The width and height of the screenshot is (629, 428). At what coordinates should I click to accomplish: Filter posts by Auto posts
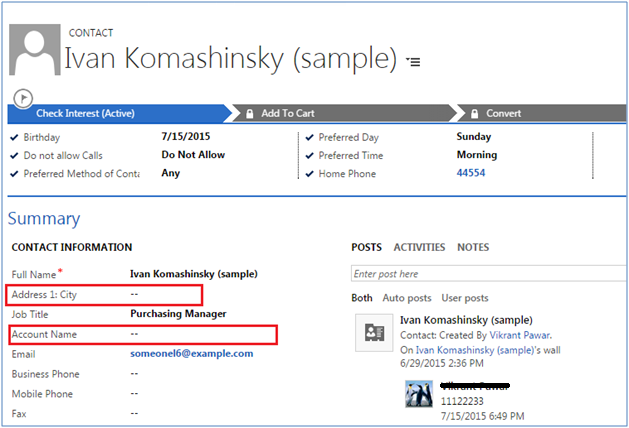pos(407,298)
